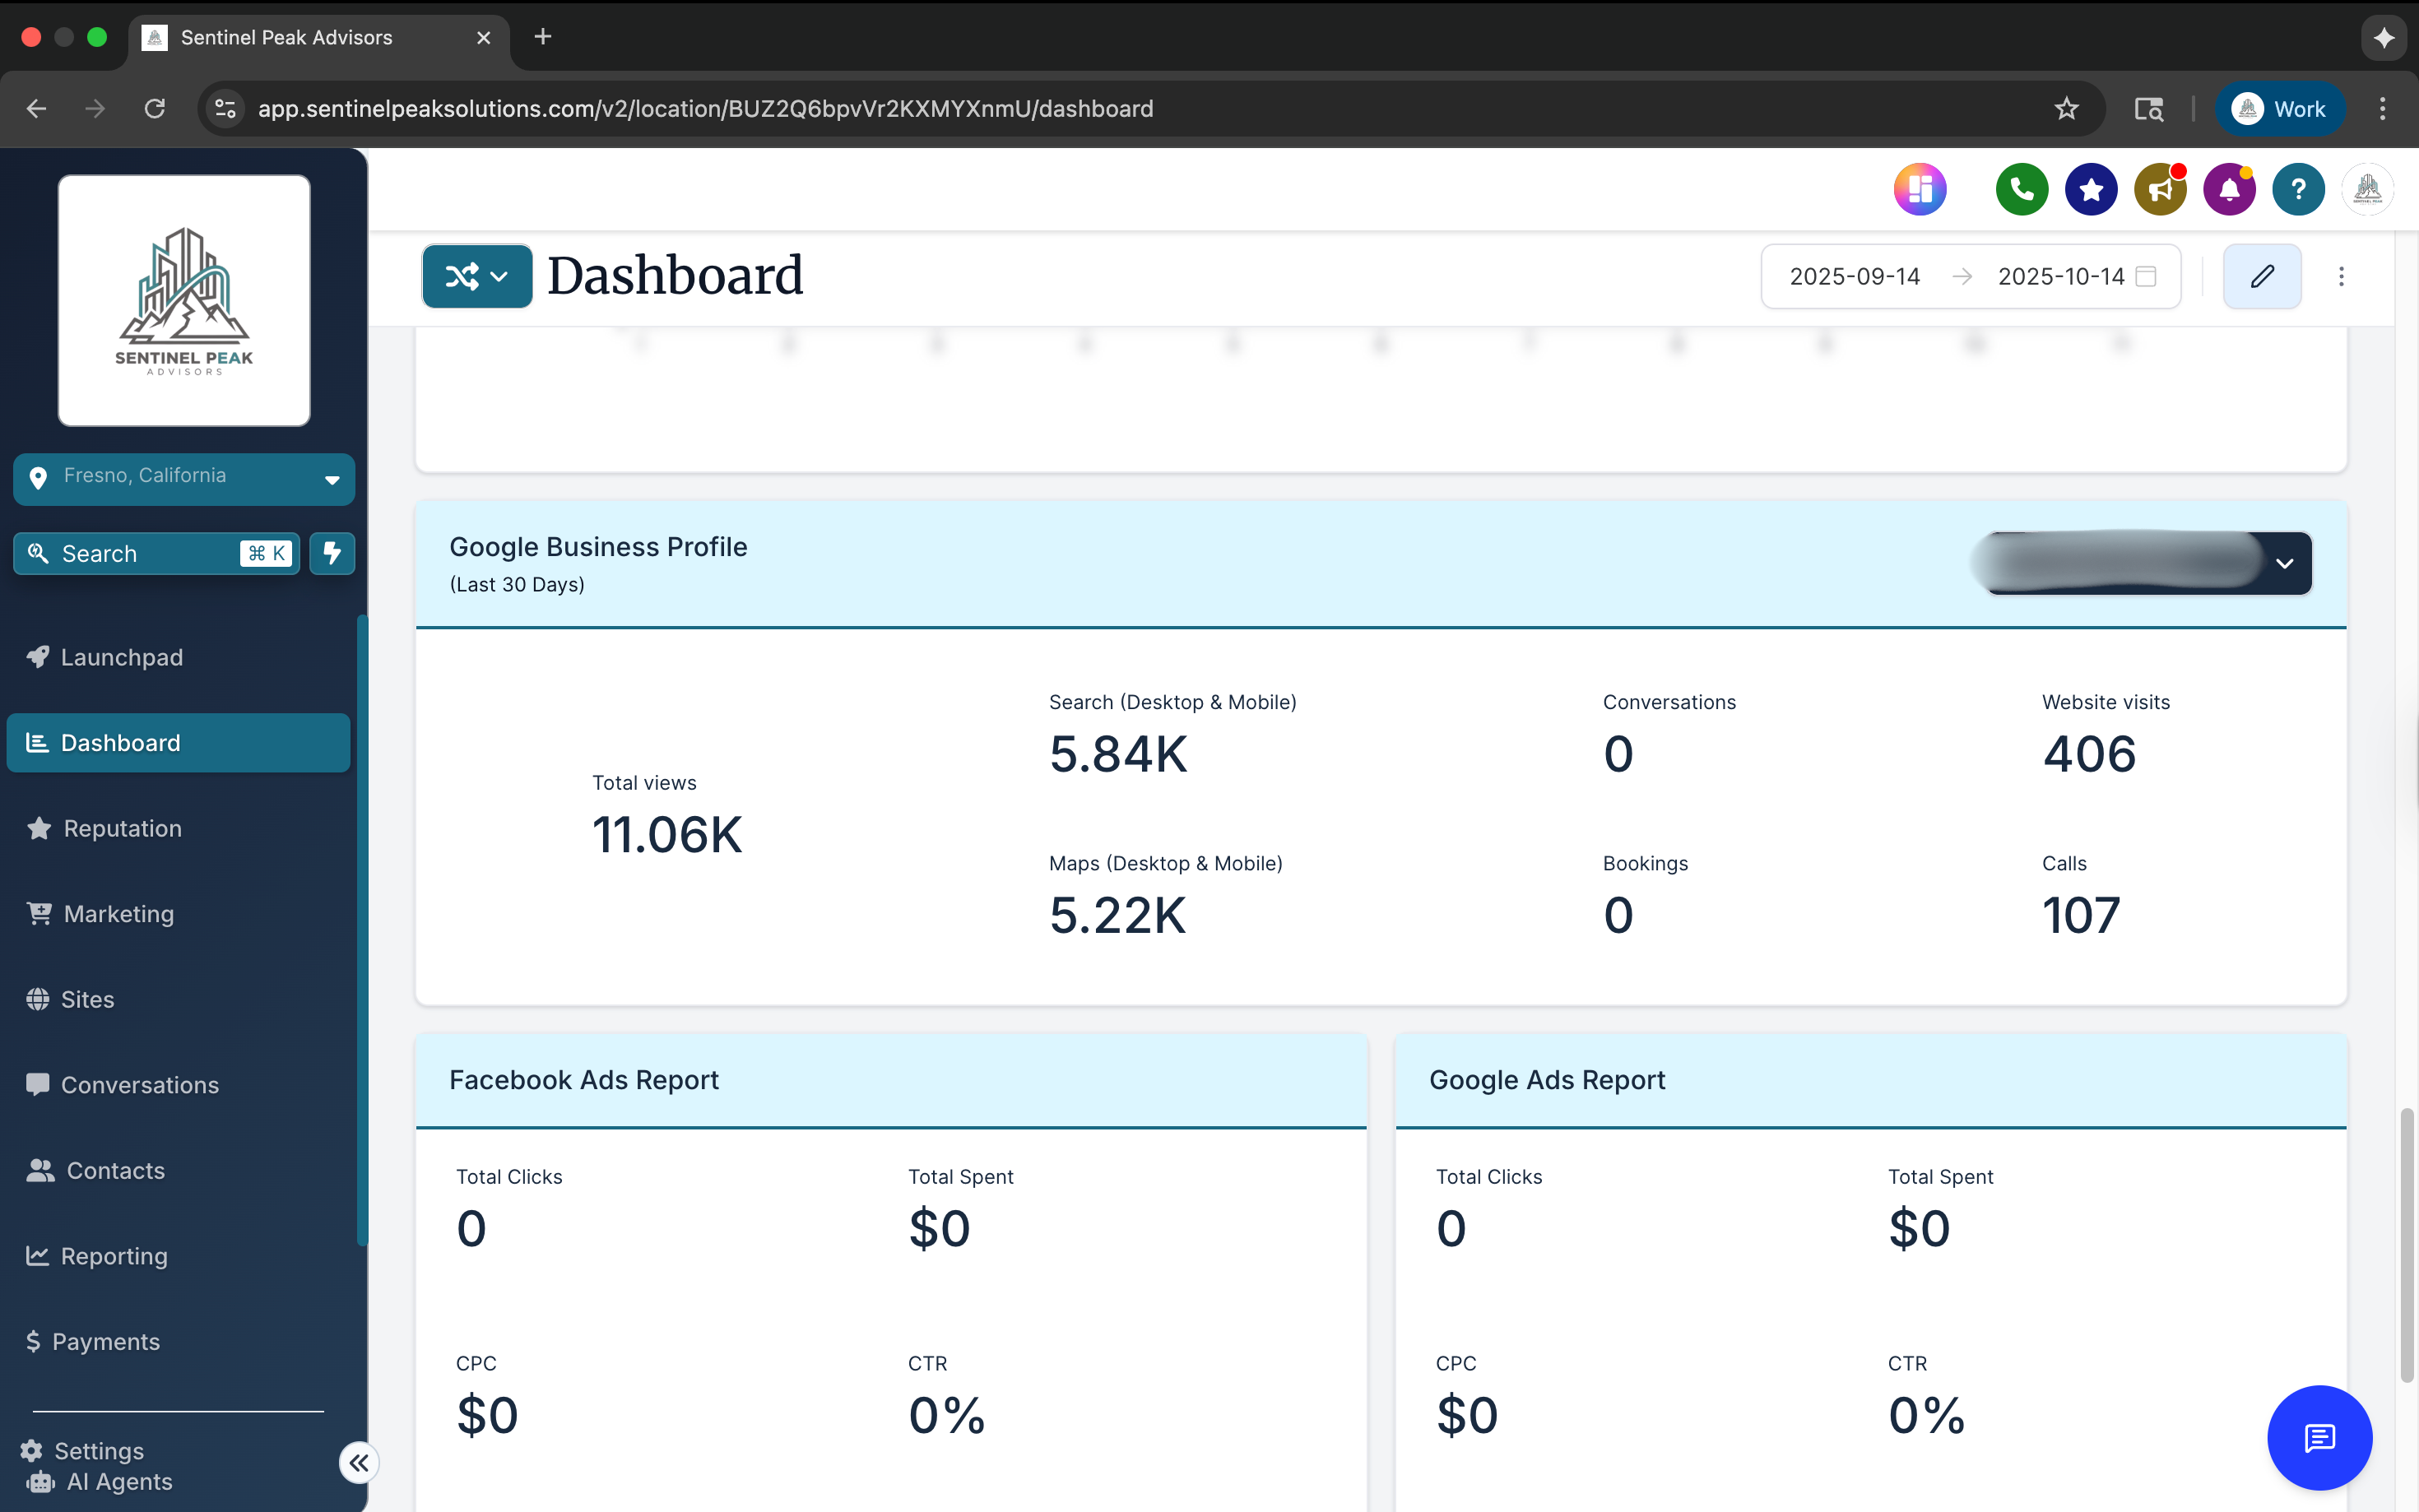Open Settings at the bottom of sidebar
The height and width of the screenshot is (1512, 2419).
[x=97, y=1450]
